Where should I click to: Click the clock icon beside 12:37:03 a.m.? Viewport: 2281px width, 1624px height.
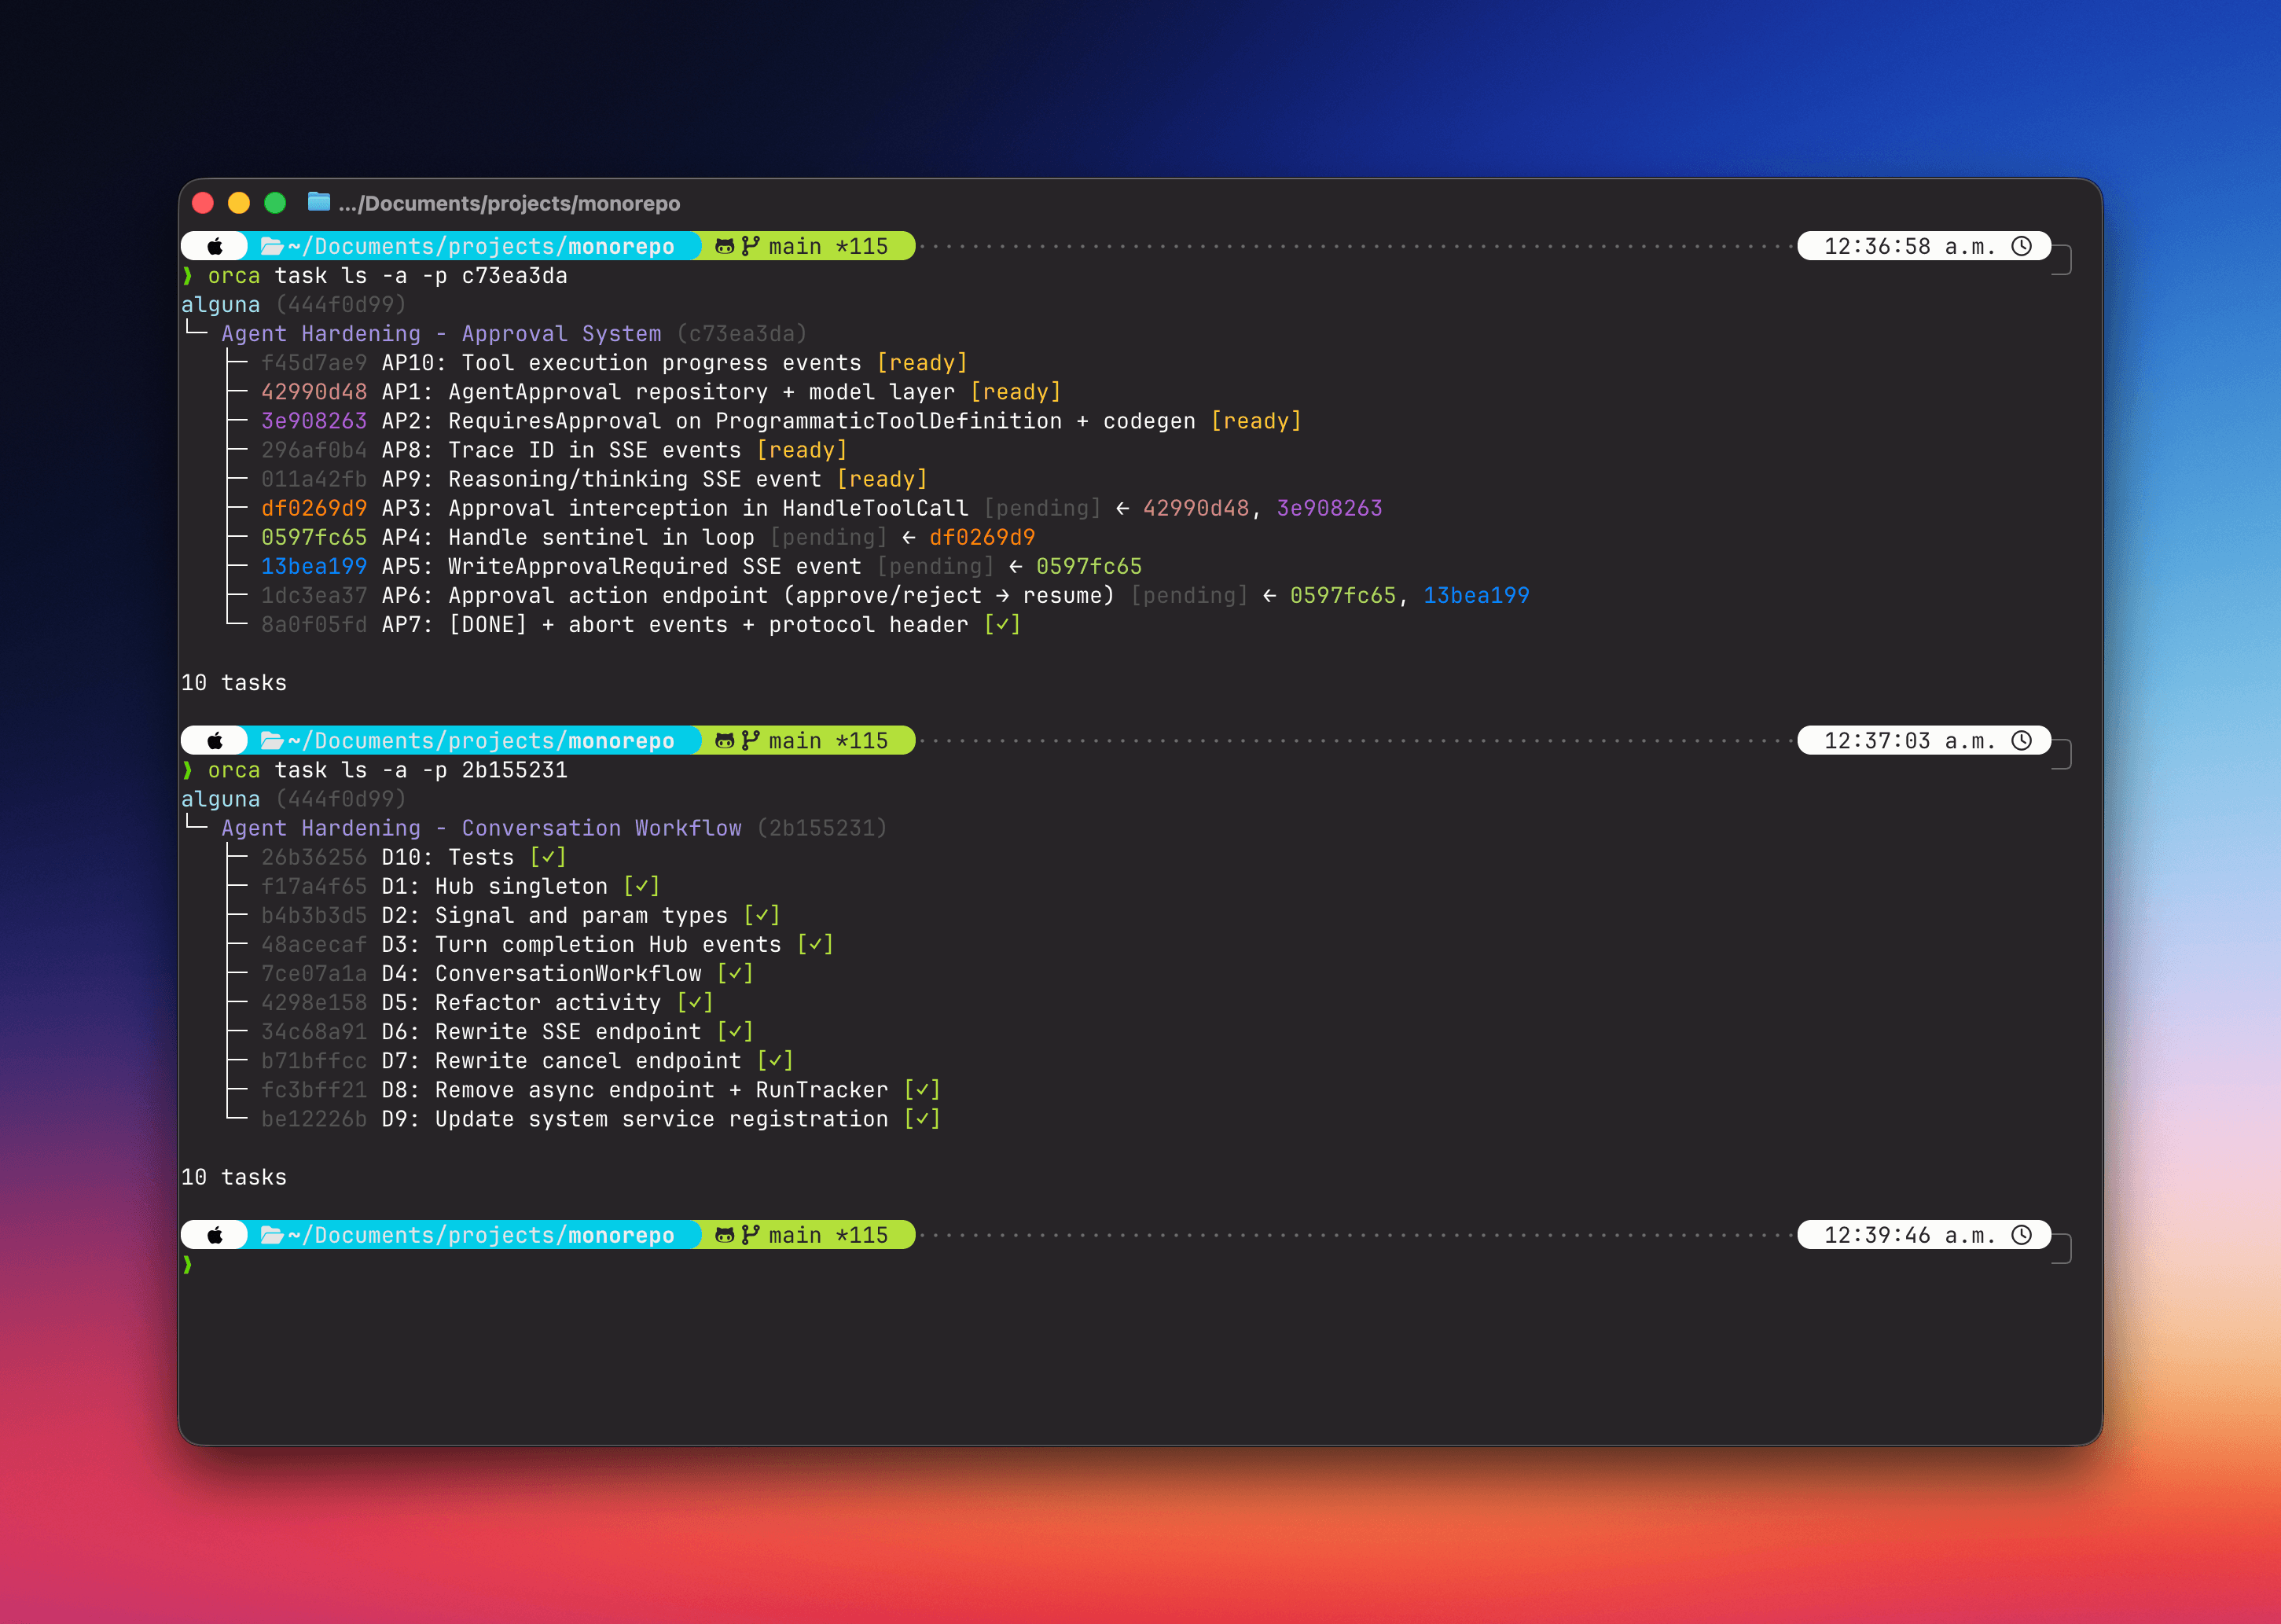coord(2022,741)
